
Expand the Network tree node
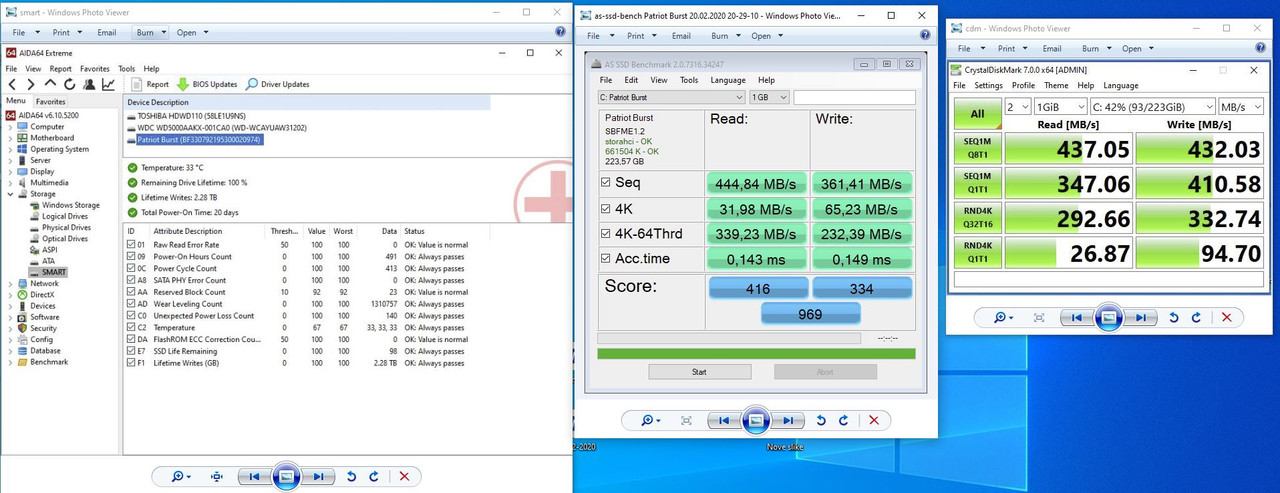coord(10,283)
